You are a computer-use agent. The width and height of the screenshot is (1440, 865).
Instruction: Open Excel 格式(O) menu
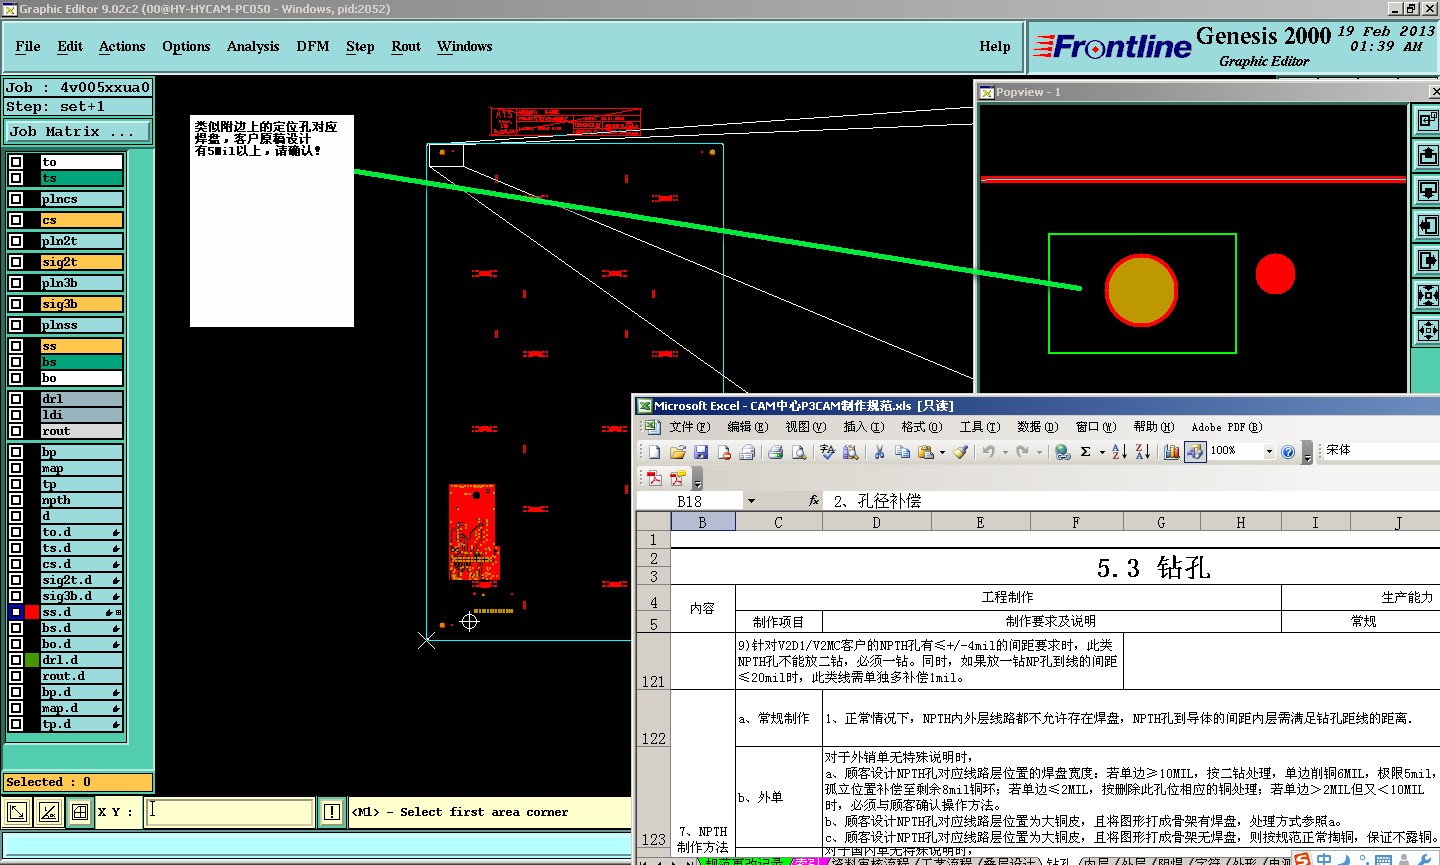tap(921, 427)
